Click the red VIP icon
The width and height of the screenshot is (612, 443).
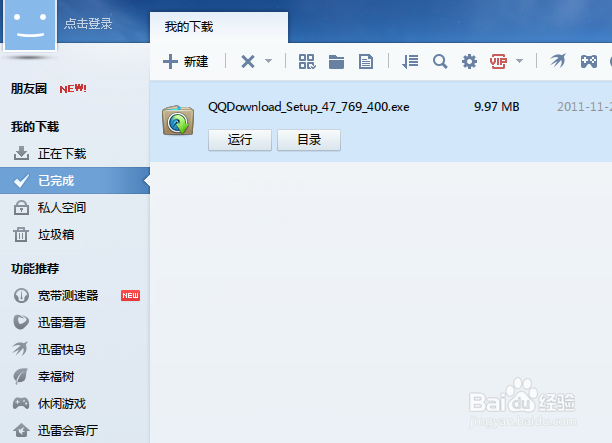coord(498,61)
